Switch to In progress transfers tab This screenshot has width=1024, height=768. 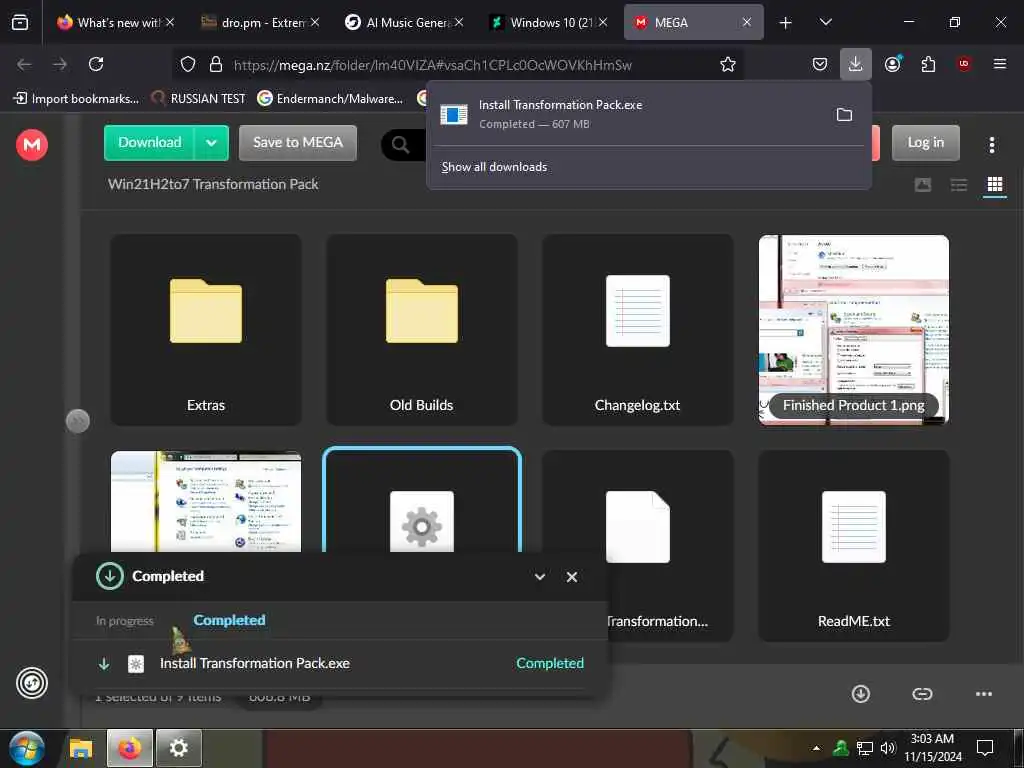tap(125, 620)
